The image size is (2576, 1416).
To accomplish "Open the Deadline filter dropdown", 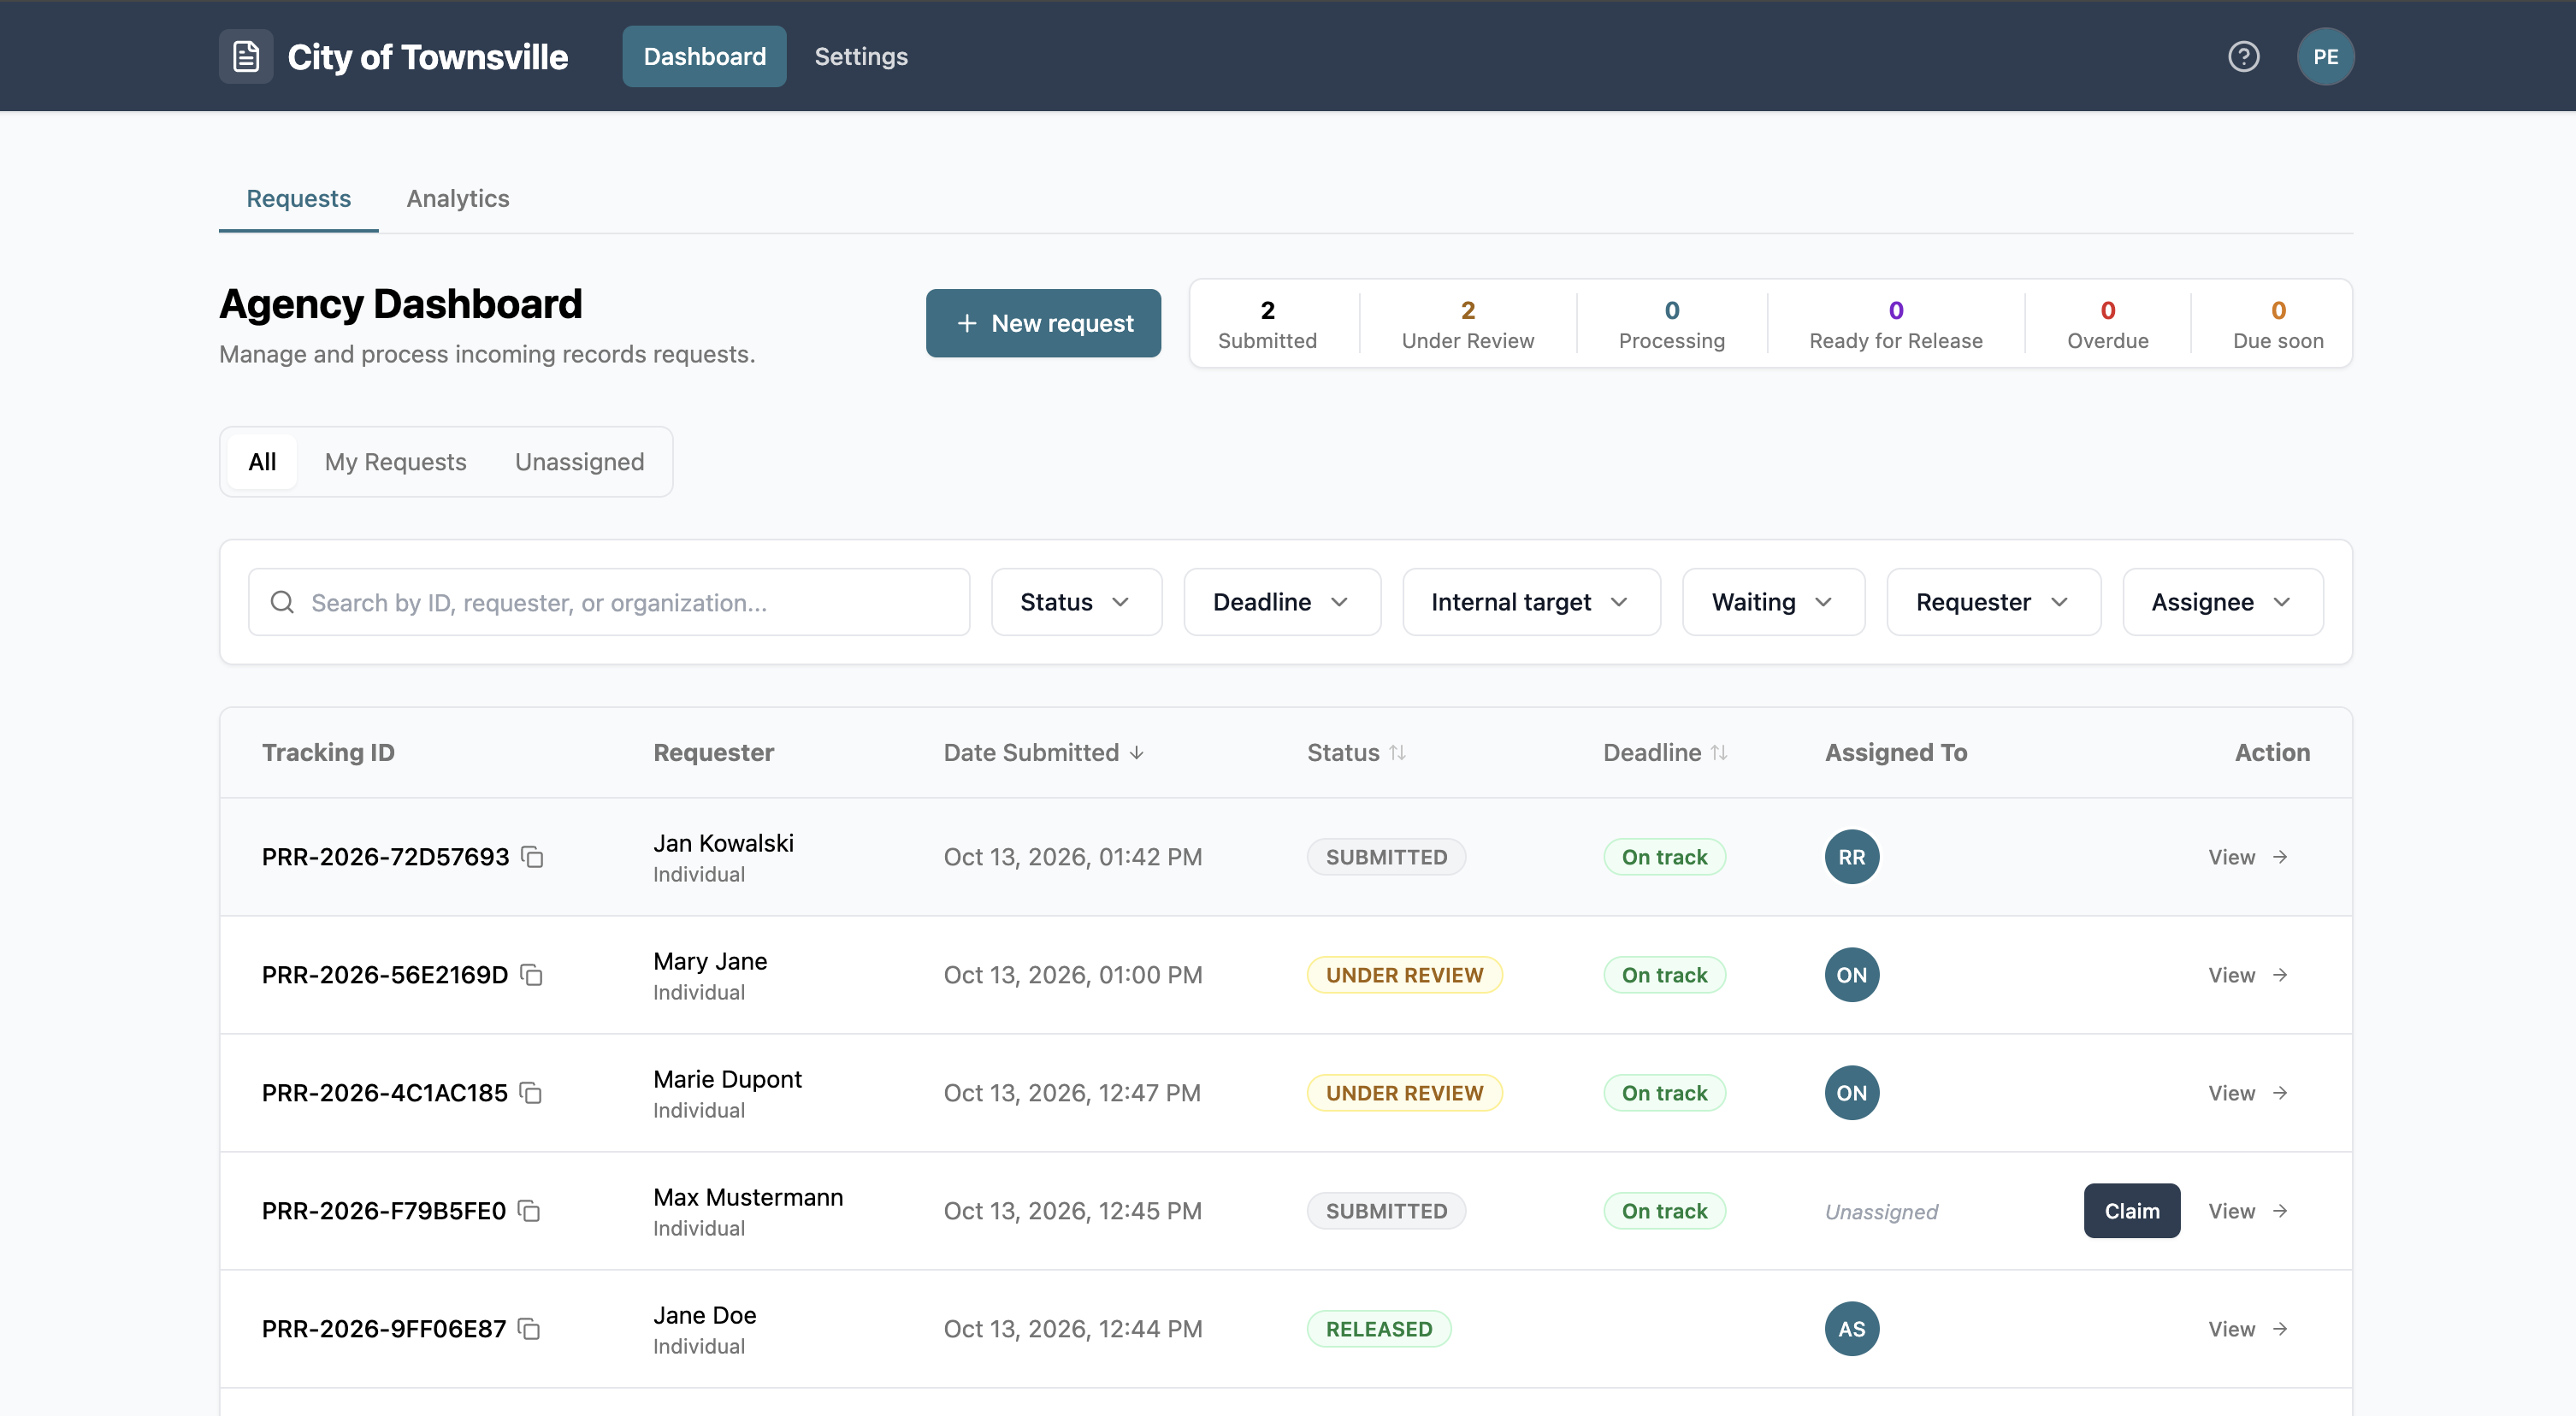I will (x=1282, y=602).
